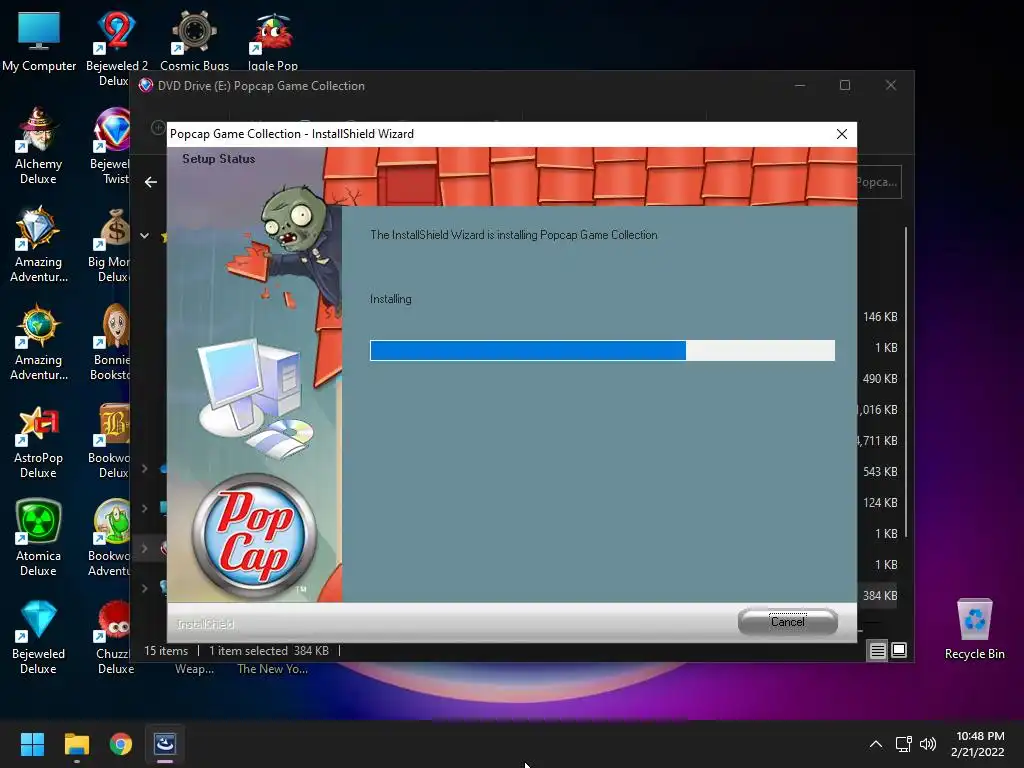Open network status tray icon
This screenshot has width=1024, height=768.
pyautogui.click(x=904, y=744)
